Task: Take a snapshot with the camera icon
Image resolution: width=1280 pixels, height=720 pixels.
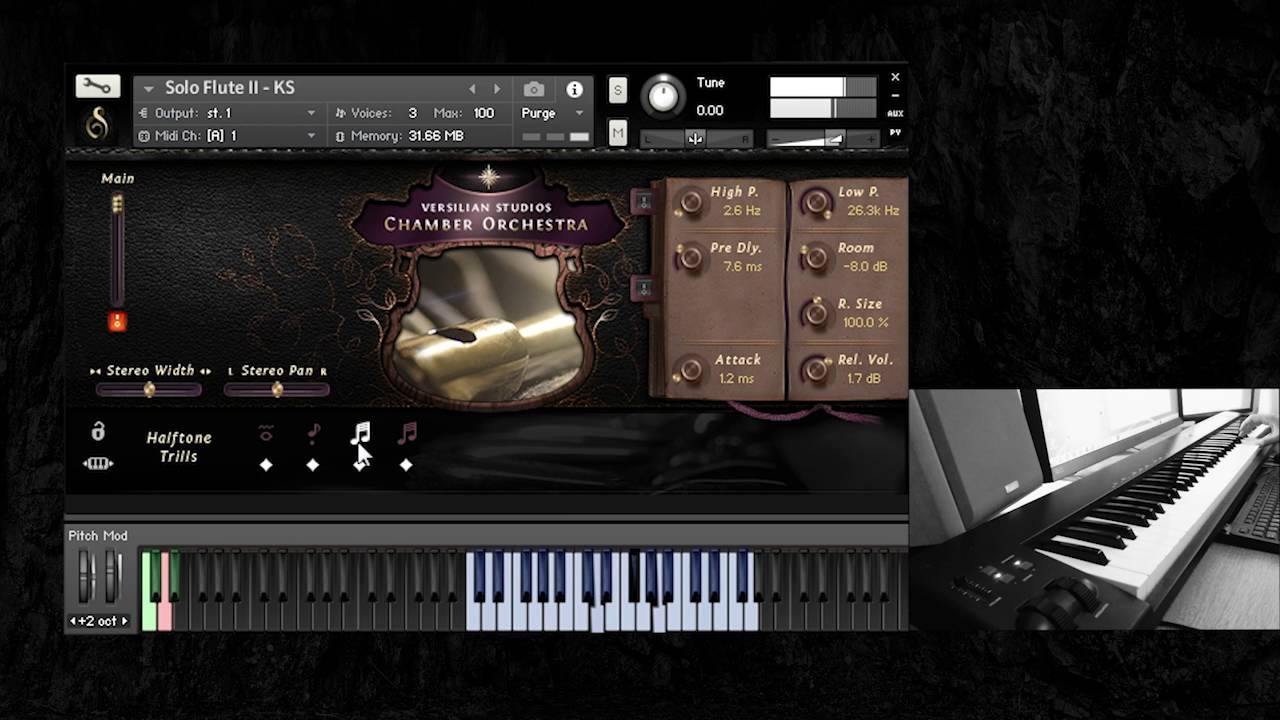Action: (x=534, y=89)
